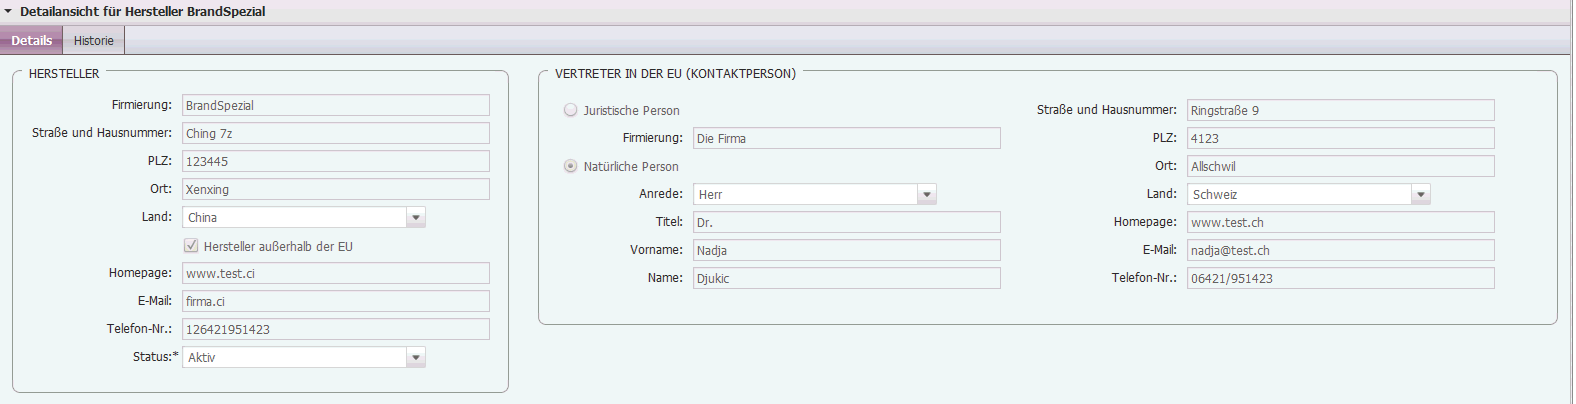Click the PLZ field containing 123445
This screenshot has width=1576, height=404.
(335, 161)
